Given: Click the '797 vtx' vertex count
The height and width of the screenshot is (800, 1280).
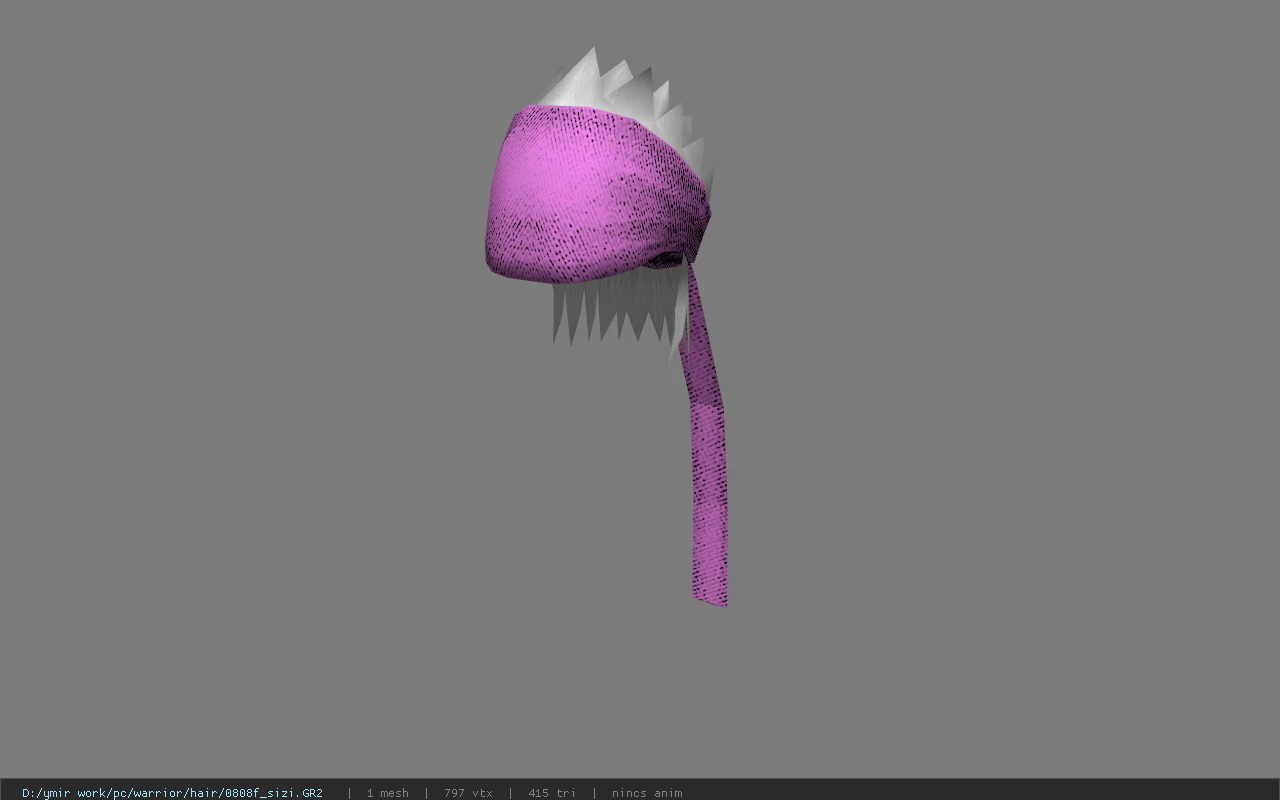Looking at the screenshot, I should click(x=468, y=793).
